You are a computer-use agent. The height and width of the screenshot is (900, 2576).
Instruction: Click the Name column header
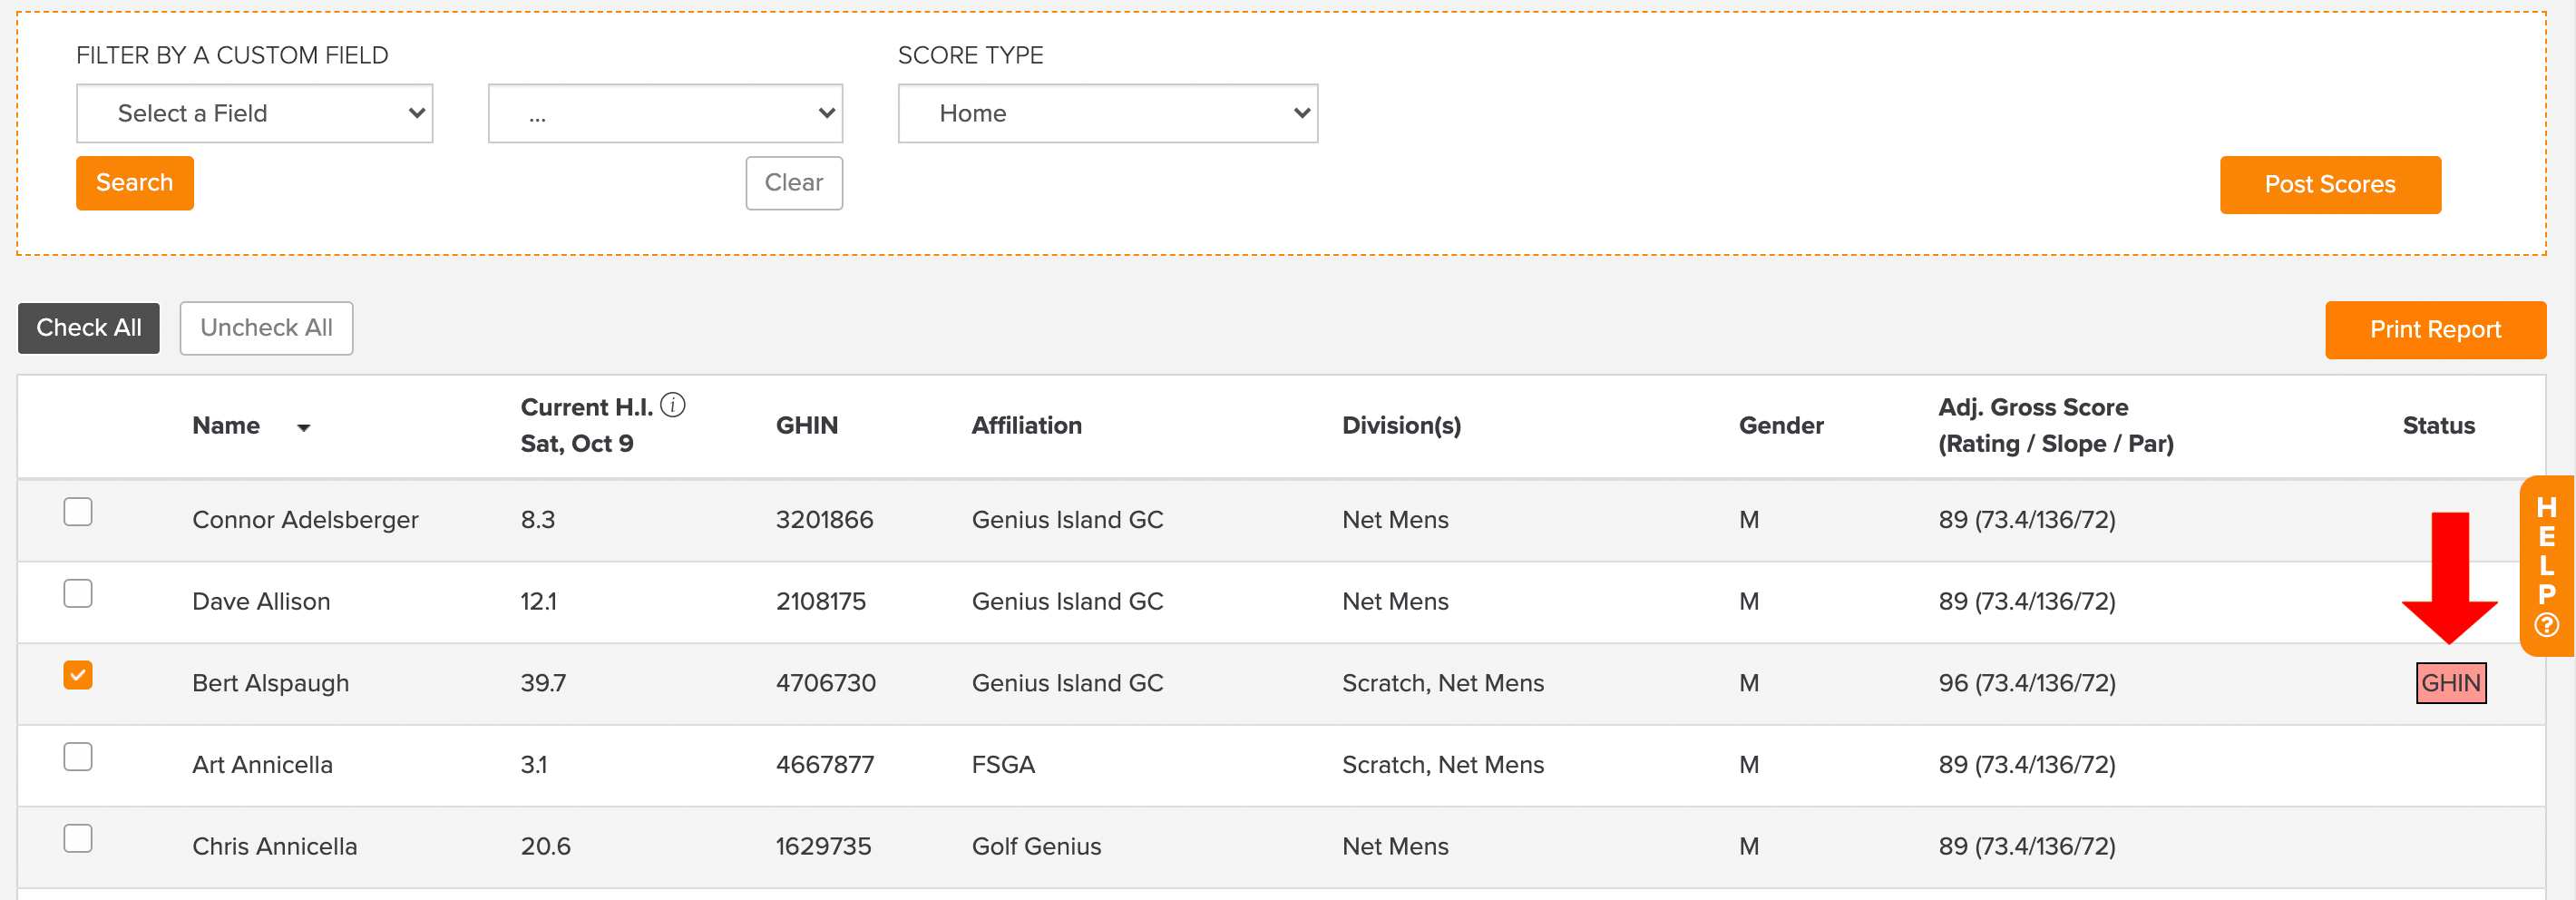coord(226,426)
